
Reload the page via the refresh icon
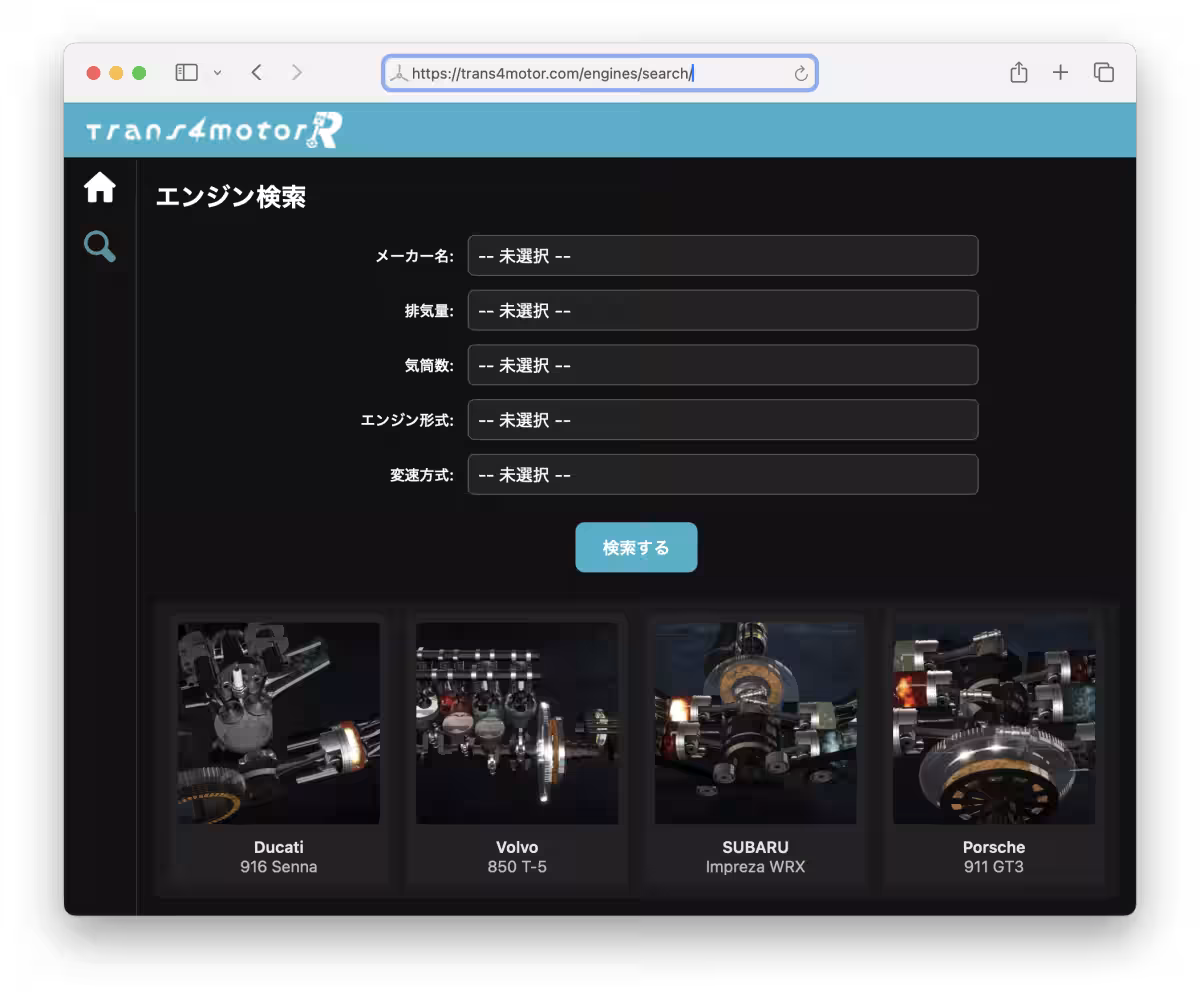point(799,72)
